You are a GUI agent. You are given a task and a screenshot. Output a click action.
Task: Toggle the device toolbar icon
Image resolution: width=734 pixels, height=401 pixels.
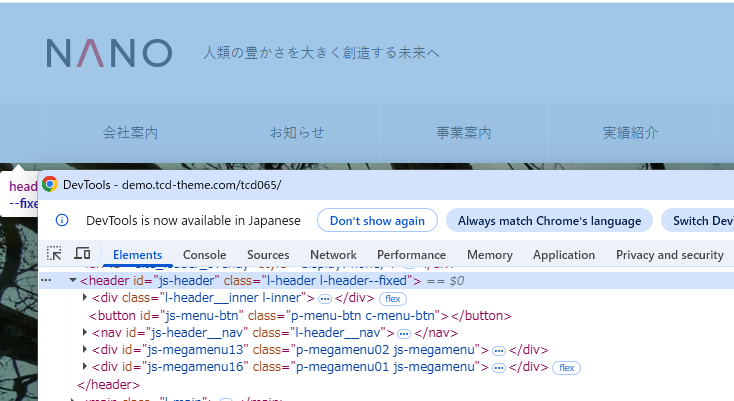pos(82,254)
